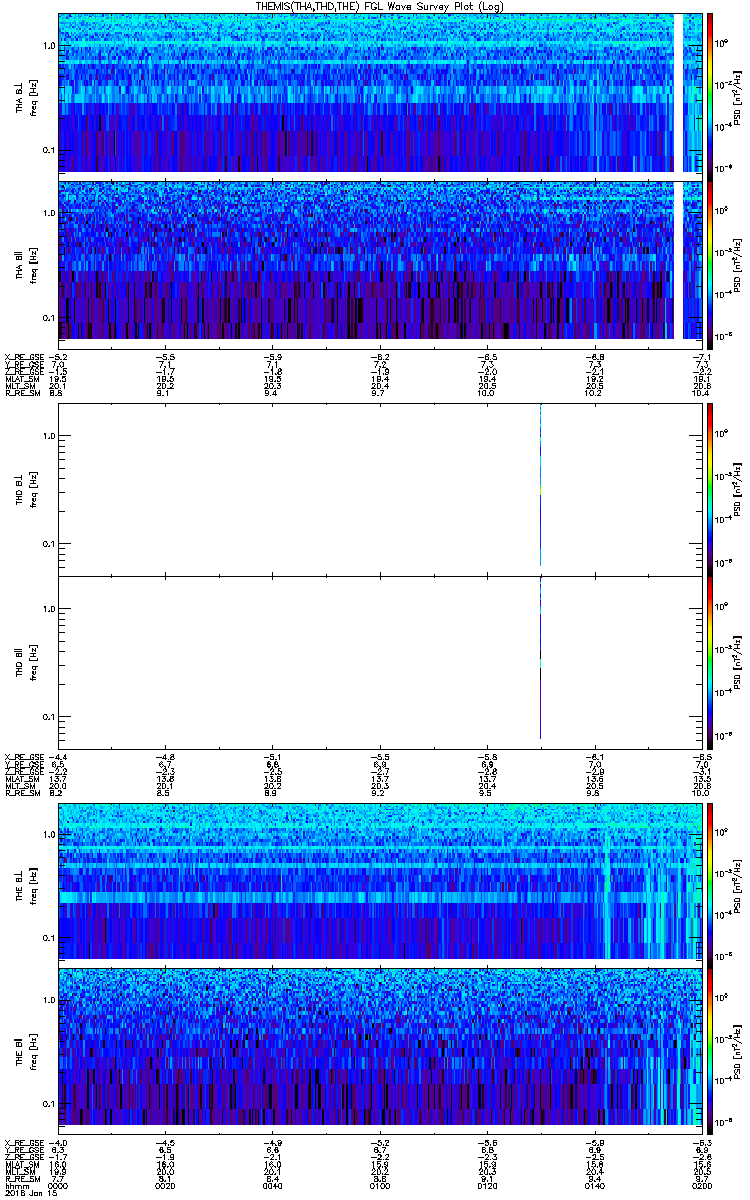The width and height of the screenshot is (750, 1200).
Task: Click the vertical data spike in THD BII panel
Action: (541, 657)
